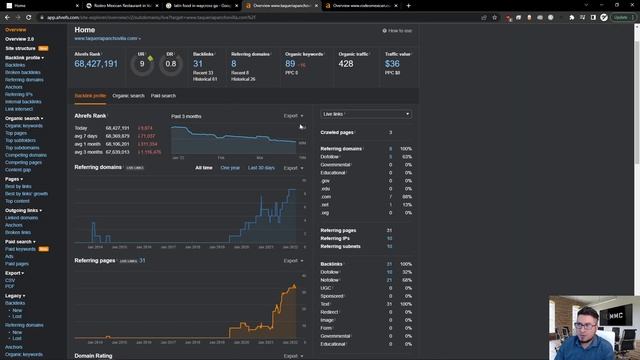
Task: Select the Organic search tab
Action: (128, 96)
